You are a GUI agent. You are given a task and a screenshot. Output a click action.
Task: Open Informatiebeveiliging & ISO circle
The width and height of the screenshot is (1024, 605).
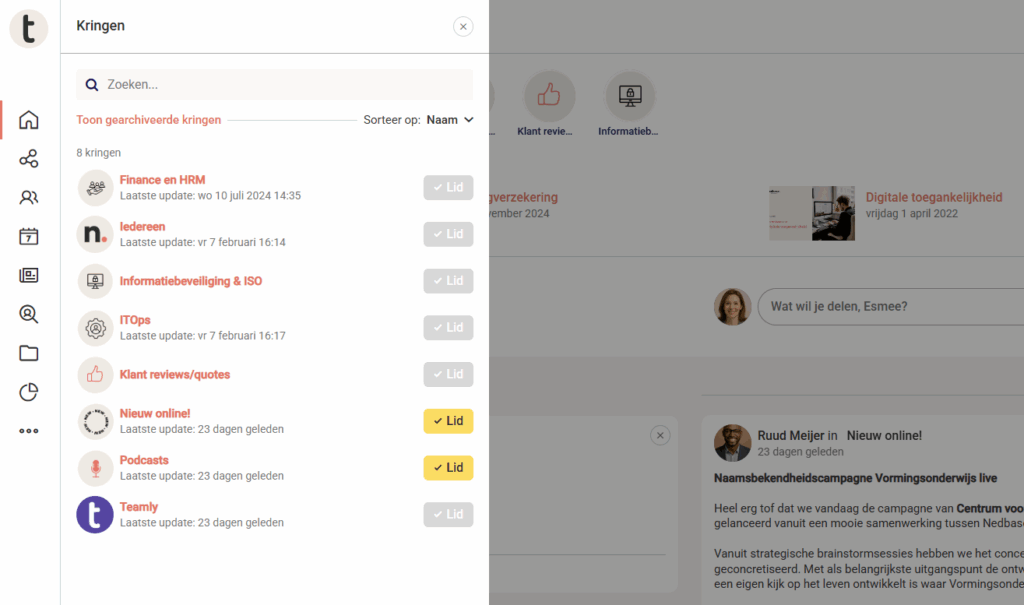(190, 281)
